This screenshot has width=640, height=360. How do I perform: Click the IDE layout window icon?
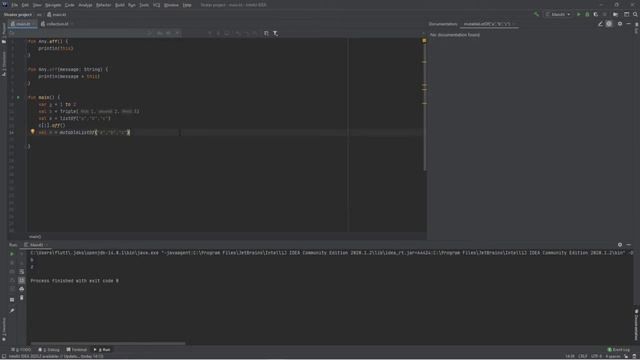pyautogui.click(x=627, y=14)
